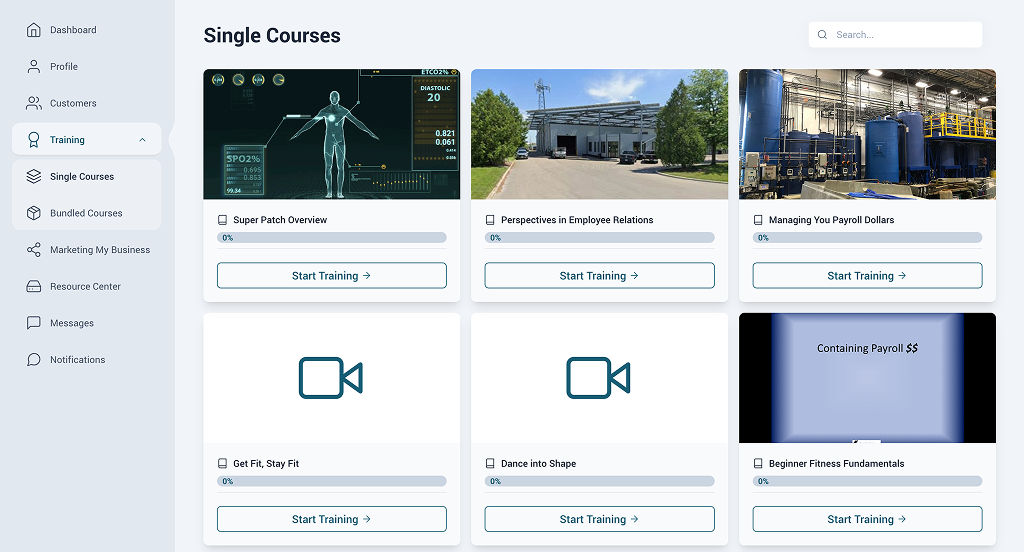Image resolution: width=1024 pixels, height=552 pixels.
Task: Collapse the Training menu chevron
Action: coord(142,140)
